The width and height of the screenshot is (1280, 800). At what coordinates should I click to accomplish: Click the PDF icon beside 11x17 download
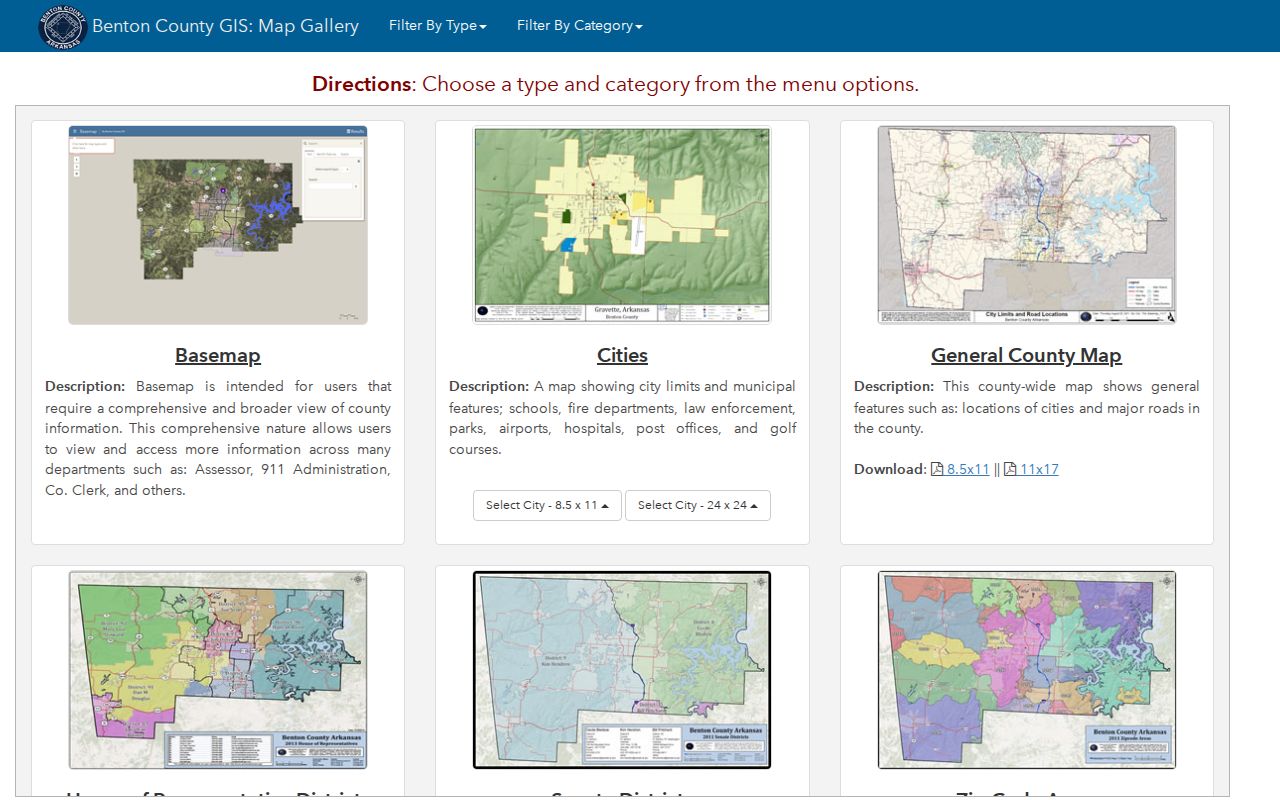(x=1010, y=469)
